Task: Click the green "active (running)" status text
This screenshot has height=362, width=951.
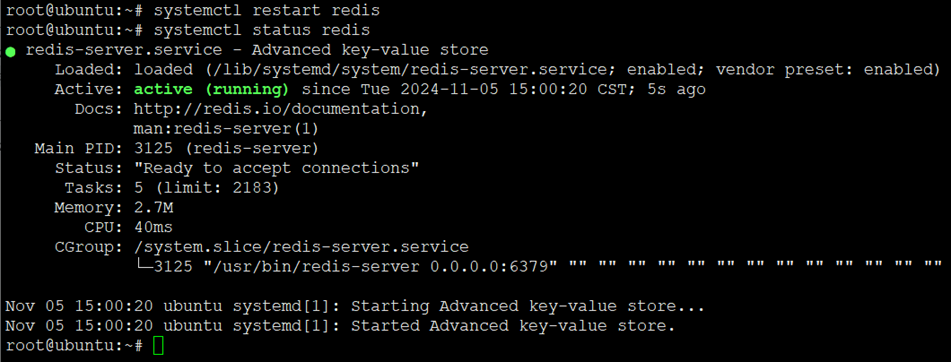Action: pyautogui.click(x=211, y=90)
